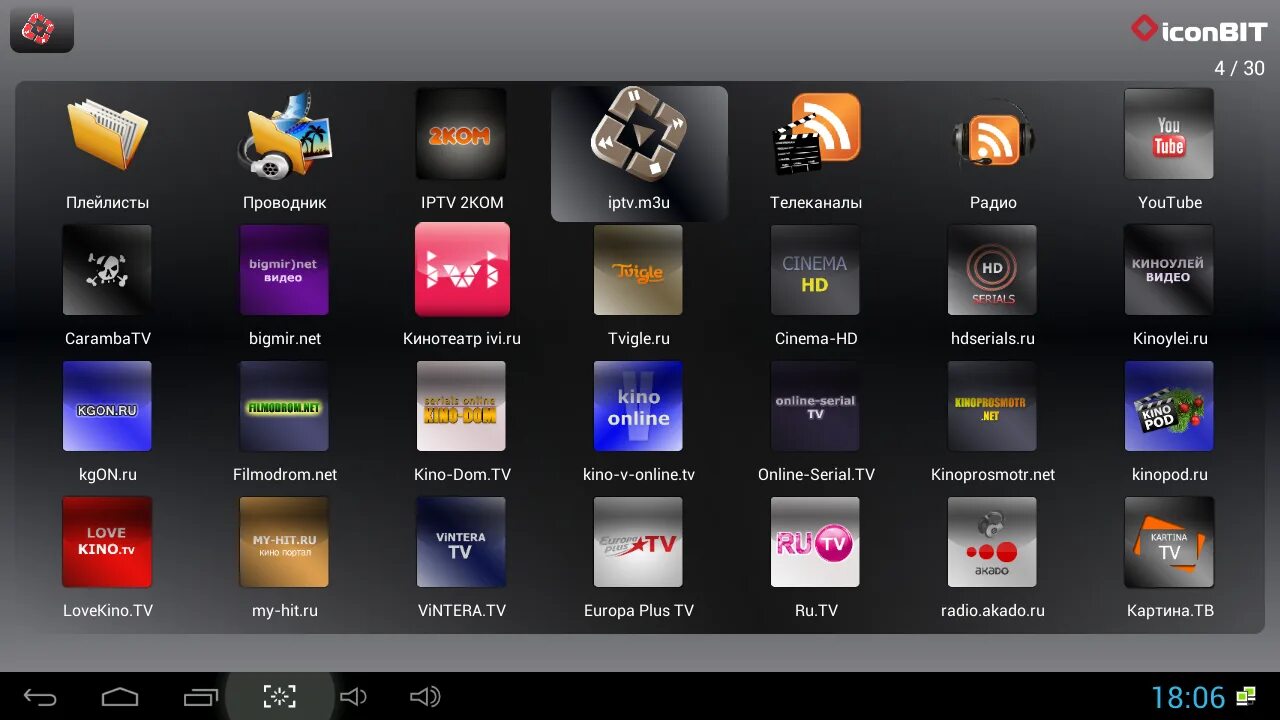This screenshot has height=720, width=1280.
Task: Open the kgON.ru icon
Action: tap(107, 406)
